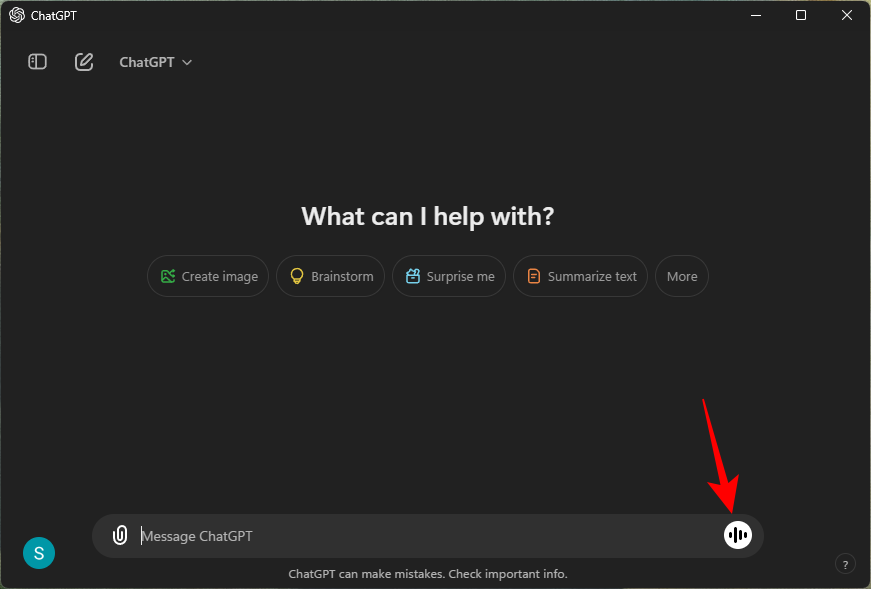
Task: Open help via the question mark icon
Action: pos(845,564)
